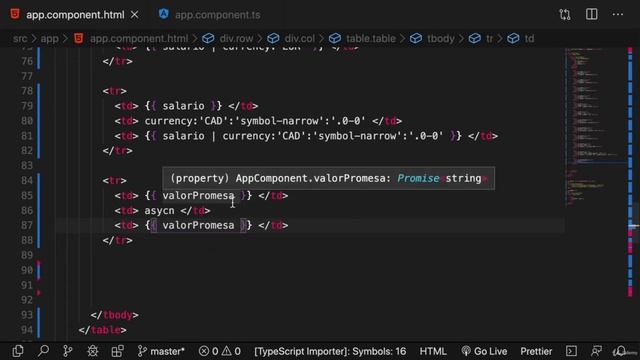Screen dimensions: 640x360
Task: Close the app.component.html tab
Action: [134, 15]
